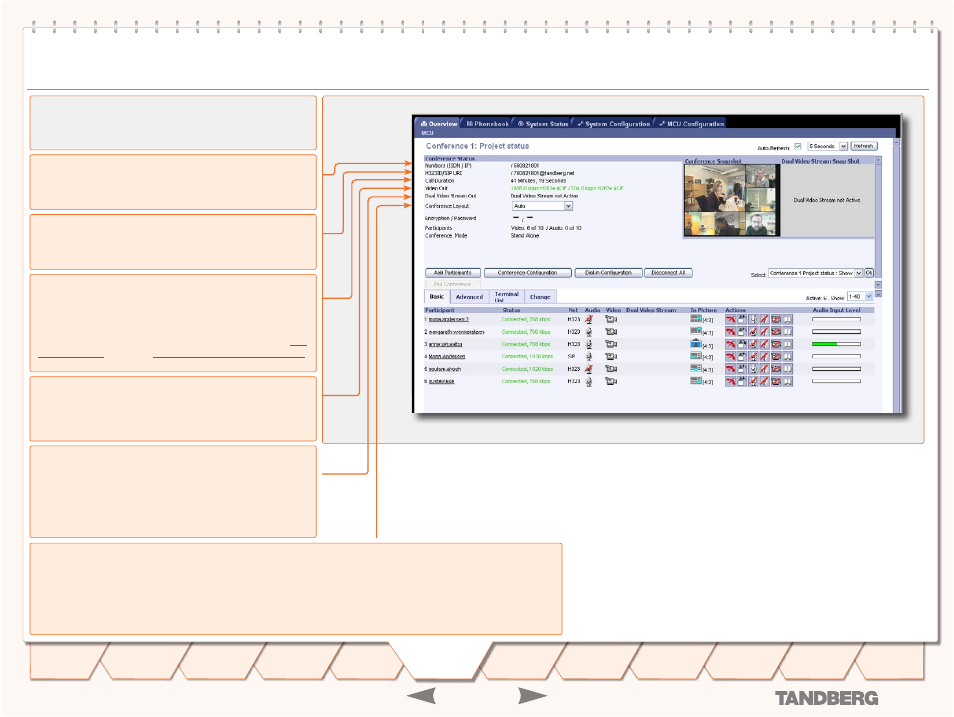Viewport: 954px width, 717px height.
Task: Select the Terminal List tab
Action: (506, 296)
